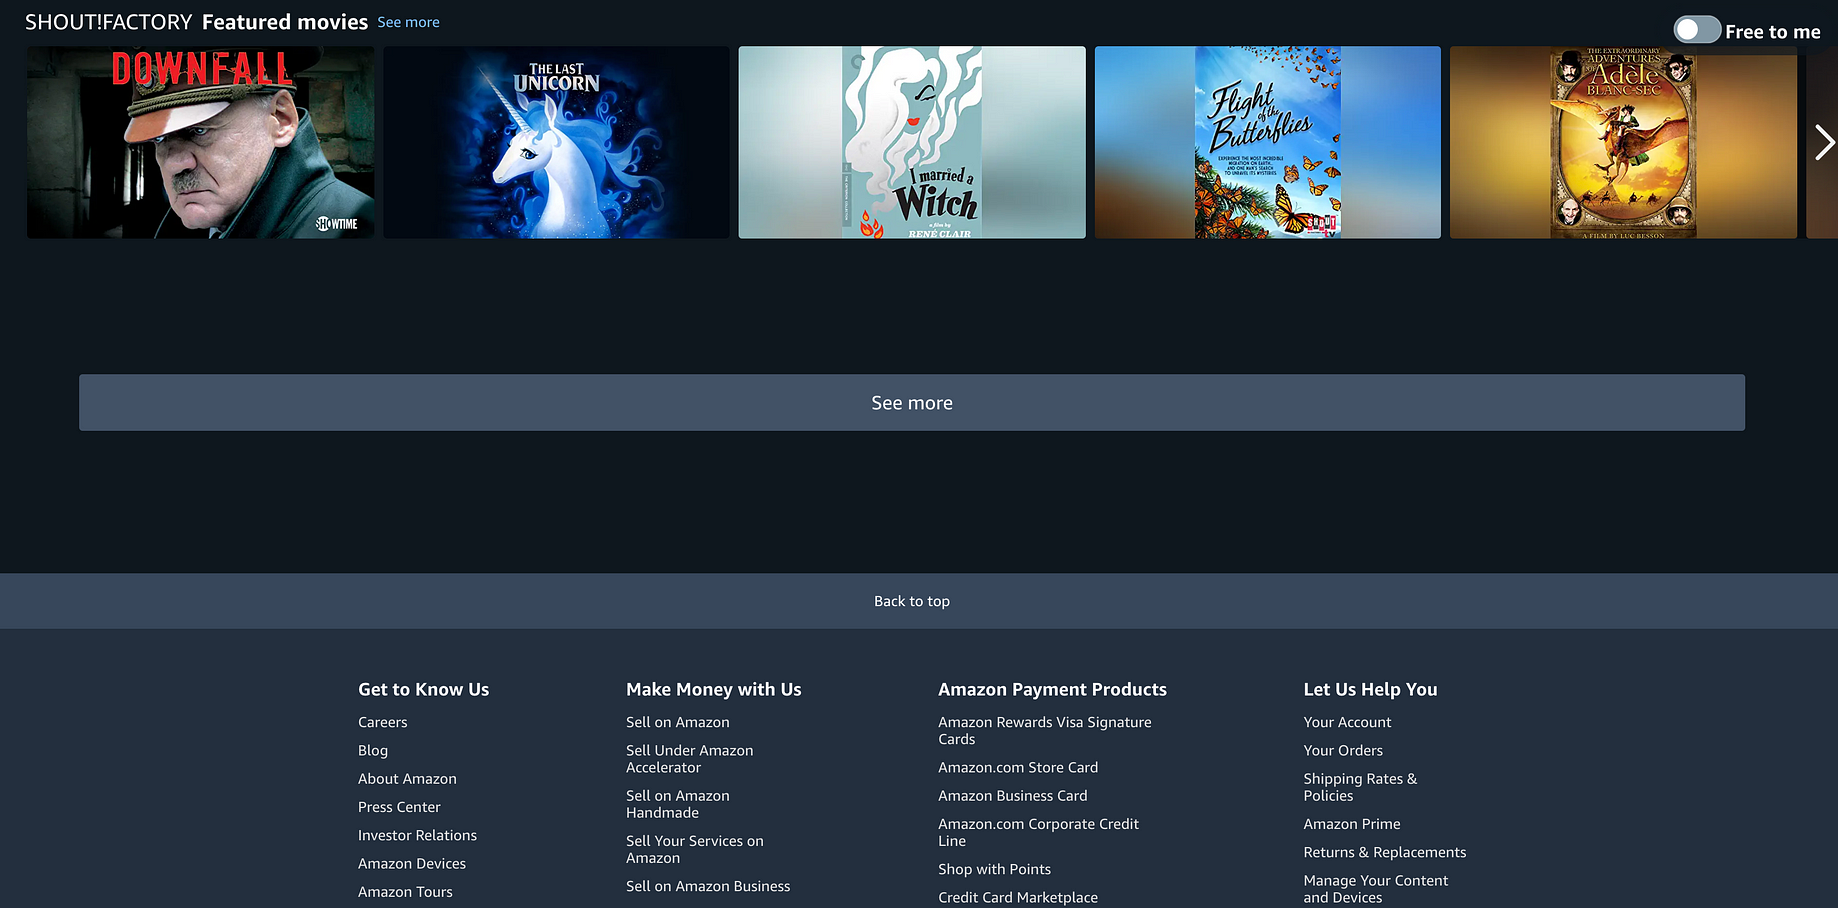Screen dimensions: 1838x908
Task: Open Amazon.com Corporate Credit Line link
Action: [x=1038, y=832]
